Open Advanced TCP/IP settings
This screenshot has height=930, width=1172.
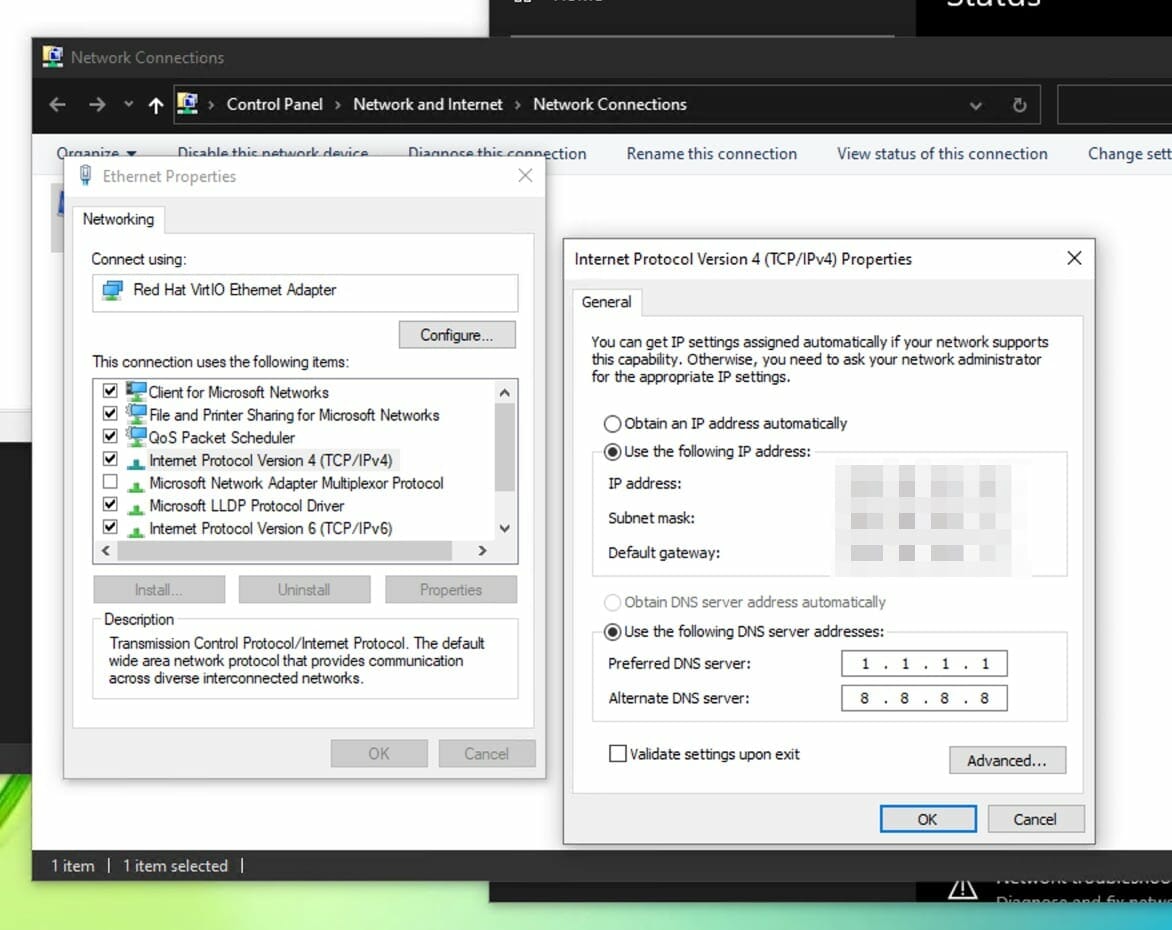1007,760
